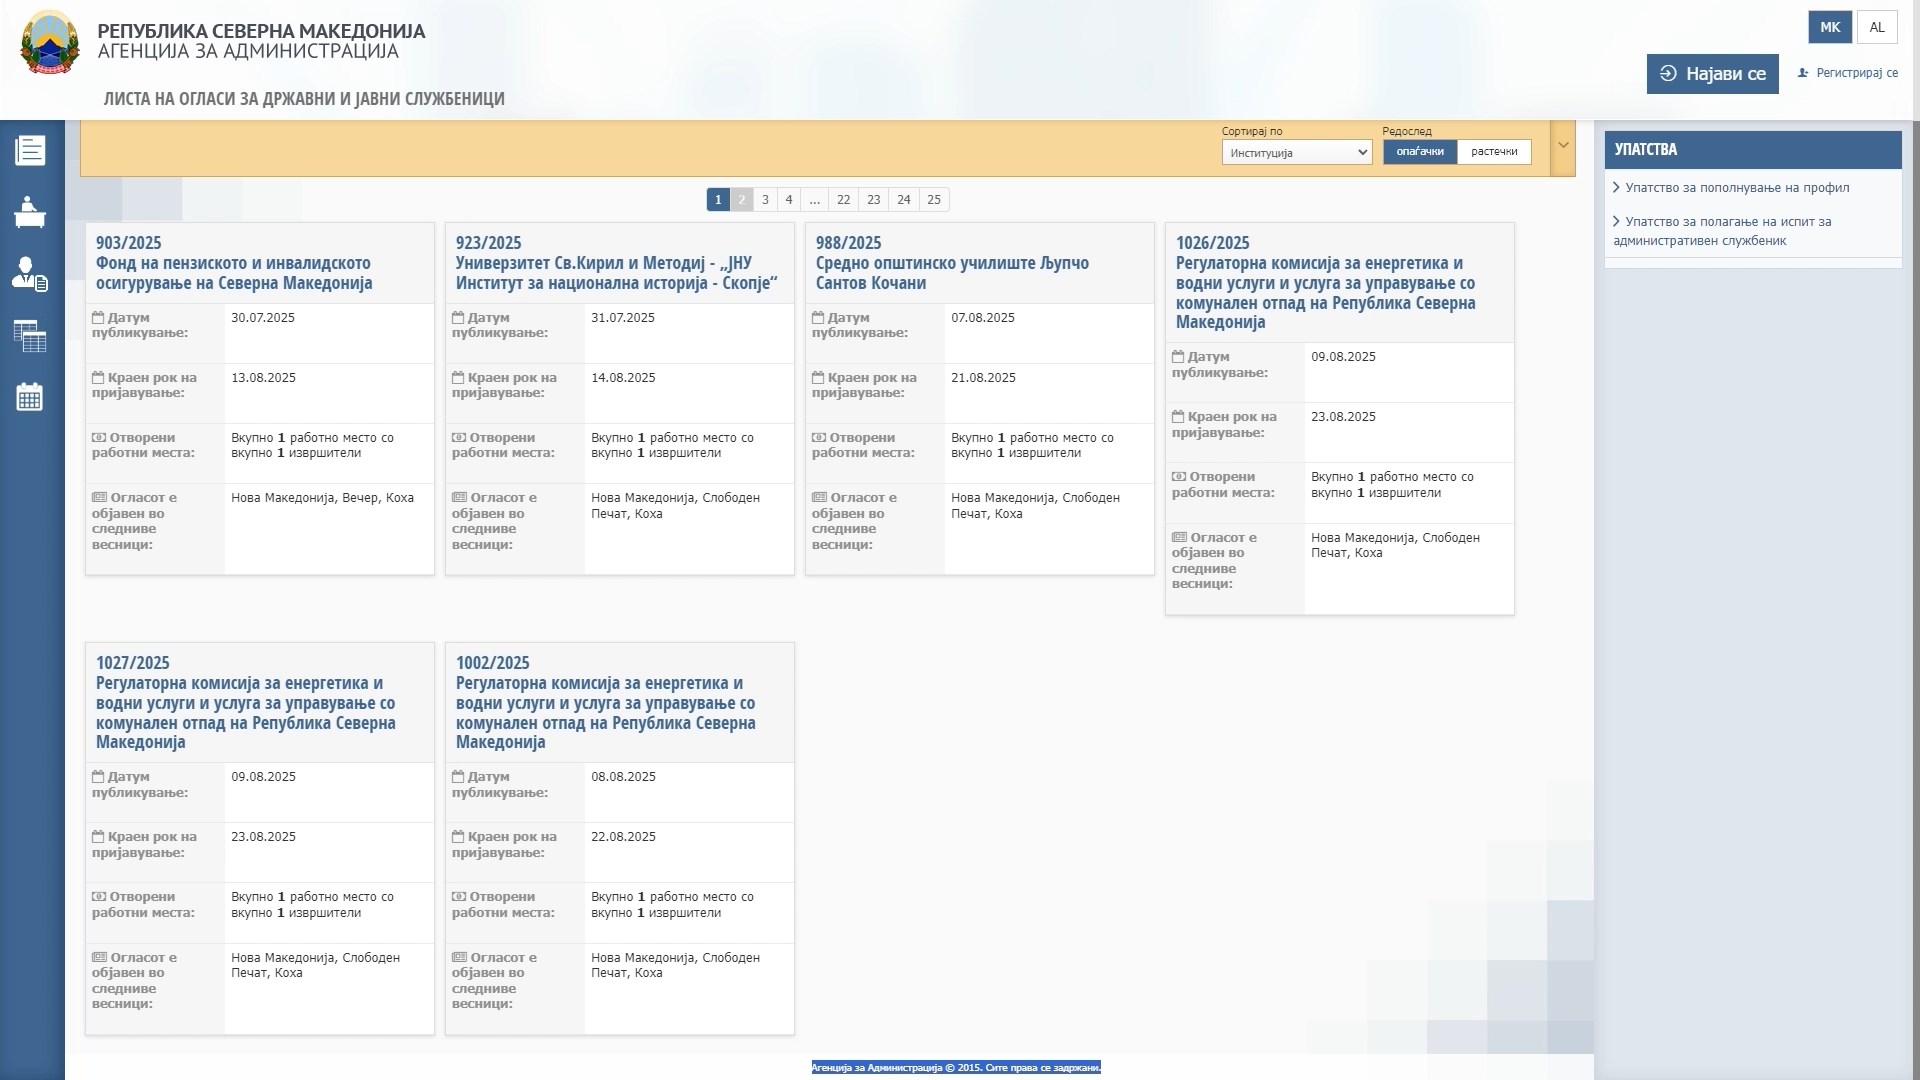The height and width of the screenshot is (1080, 1920).
Task: Open the 'Сортирај по' Институција dropdown
Action: [x=1296, y=153]
